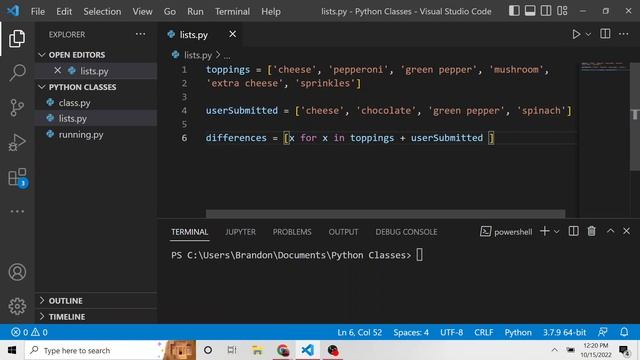Click Ln 6, Col 52 status item
640x360 pixels.
tap(360, 332)
